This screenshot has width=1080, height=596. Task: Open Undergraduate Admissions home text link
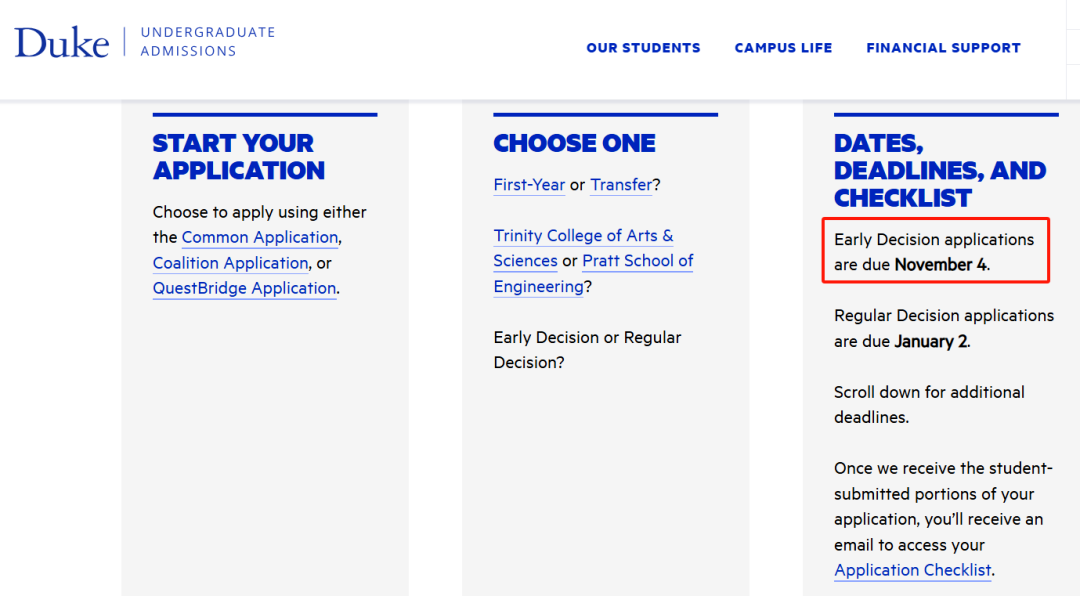tap(207, 41)
